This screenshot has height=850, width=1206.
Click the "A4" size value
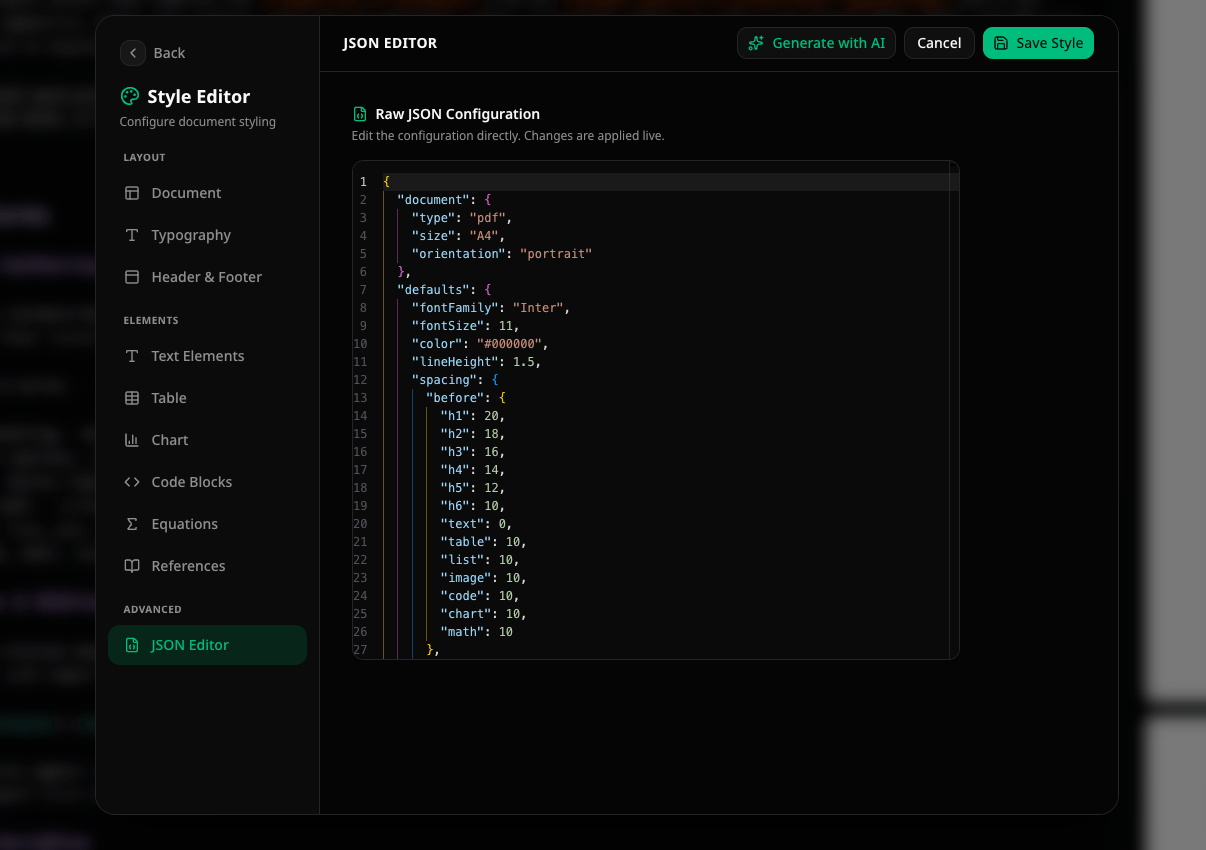pyautogui.click(x=483, y=236)
